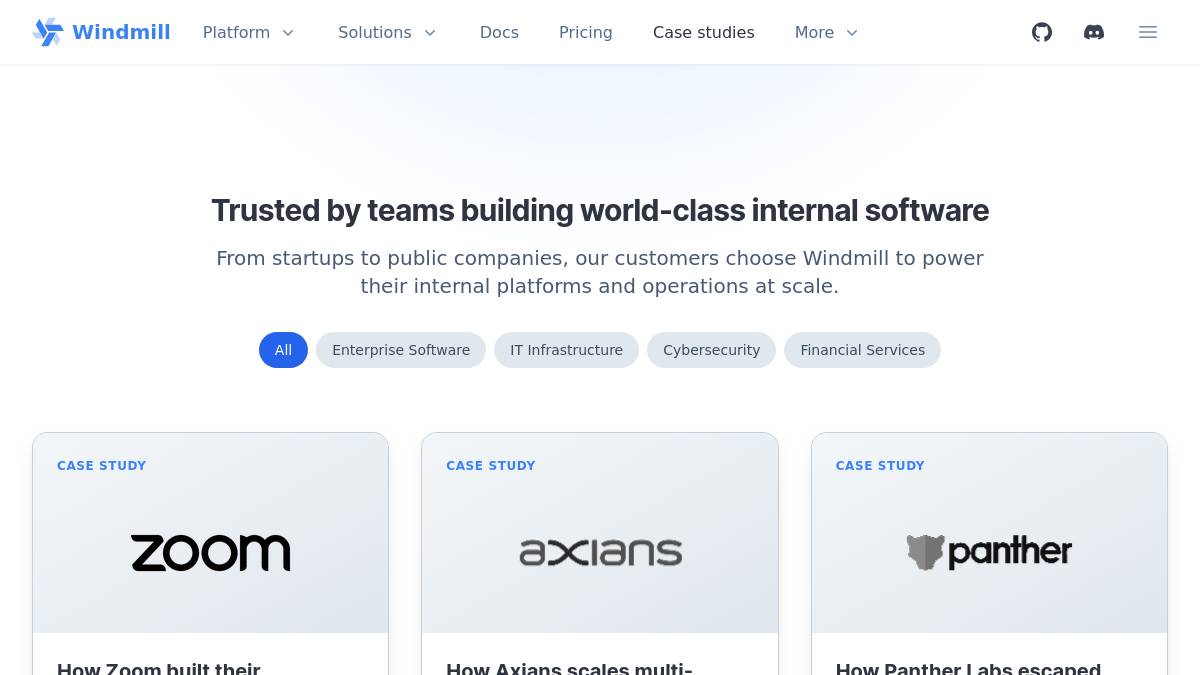Click the How Panther Labs escaped title
The height and width of the screenshot is (675, 1200).
pyautogui.click(x=968, y=667)
